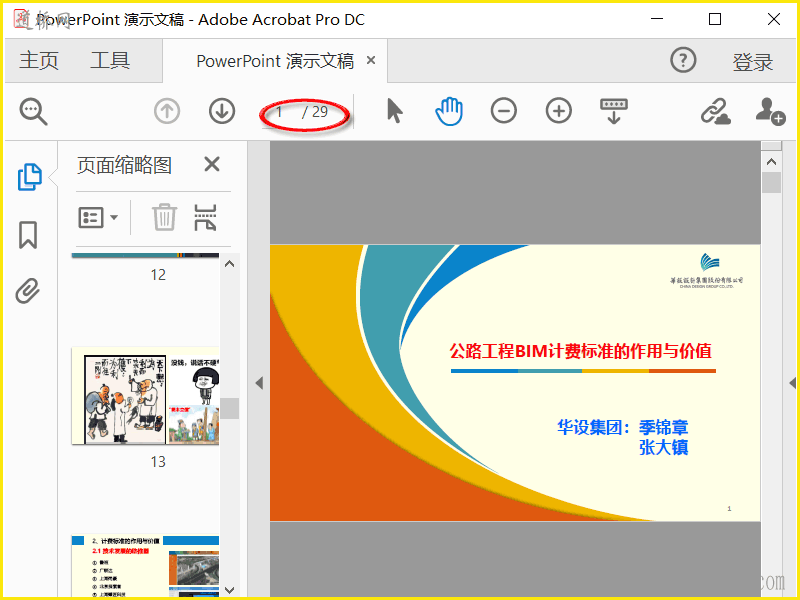Open the attachments paperclip panel
The width and height of the screenshot is (800, 600).
28,291
